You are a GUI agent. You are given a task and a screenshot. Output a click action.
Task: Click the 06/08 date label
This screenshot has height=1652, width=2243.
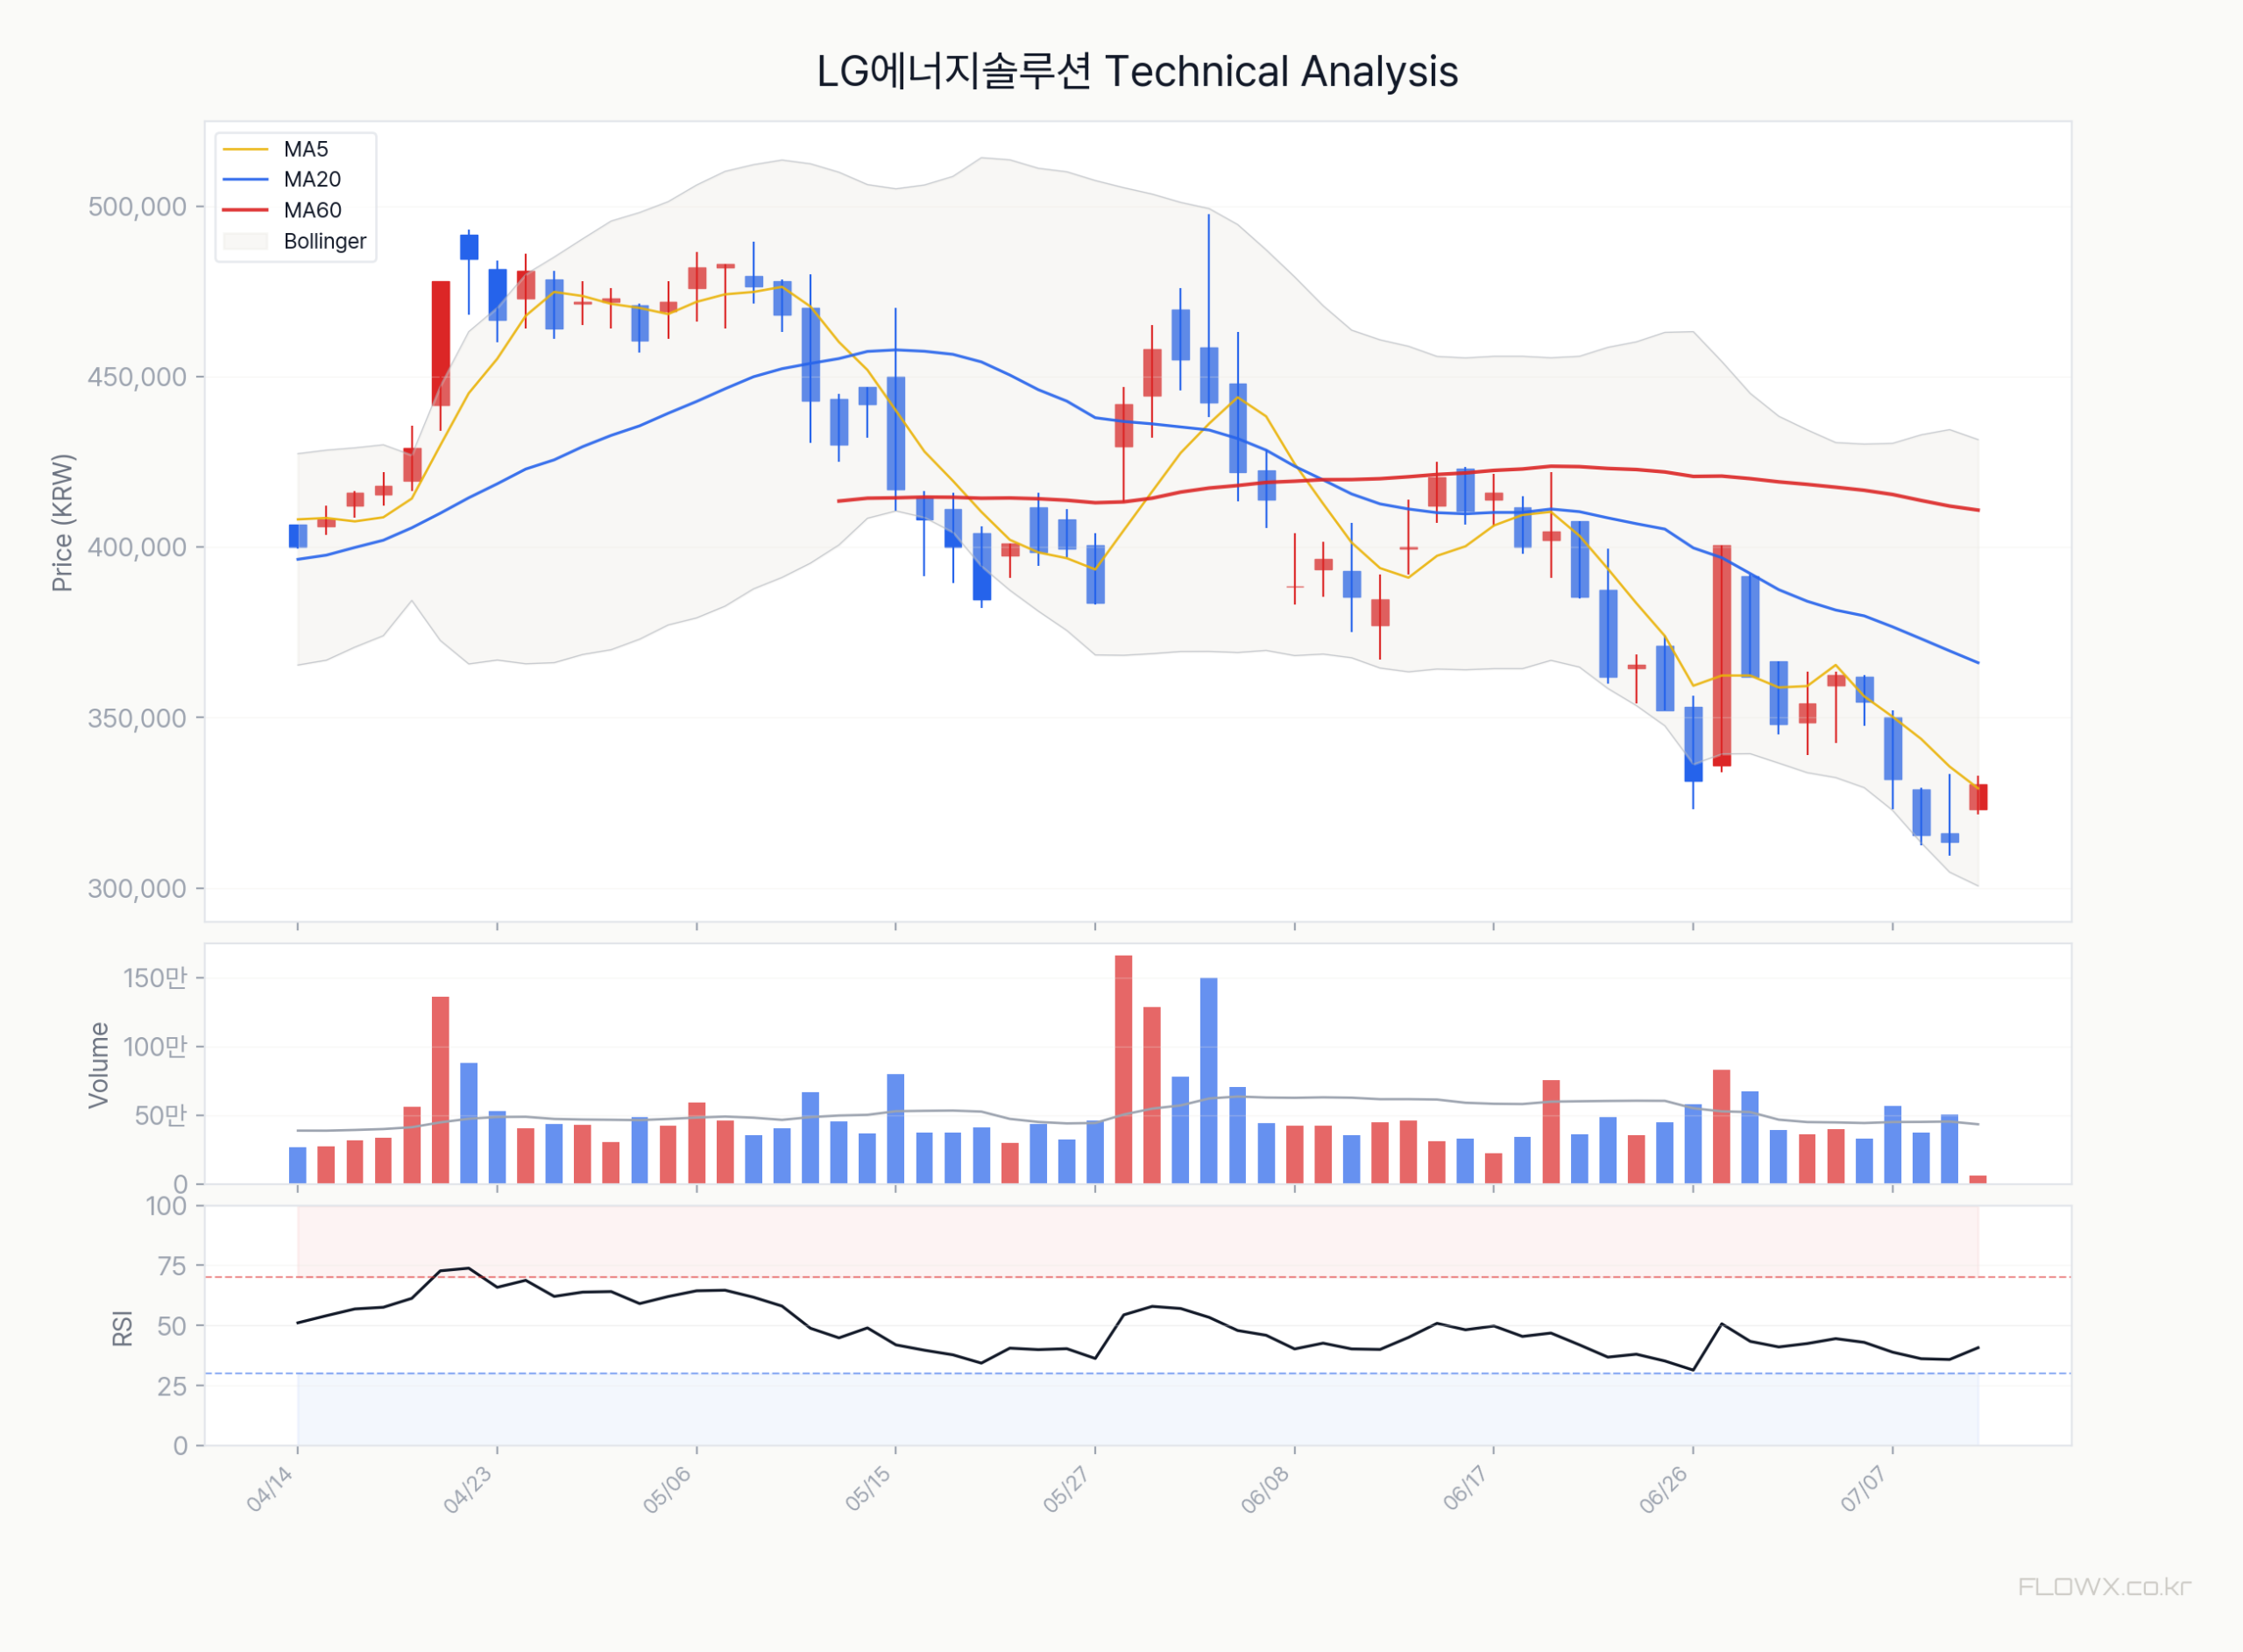tap(1266, 1489)
